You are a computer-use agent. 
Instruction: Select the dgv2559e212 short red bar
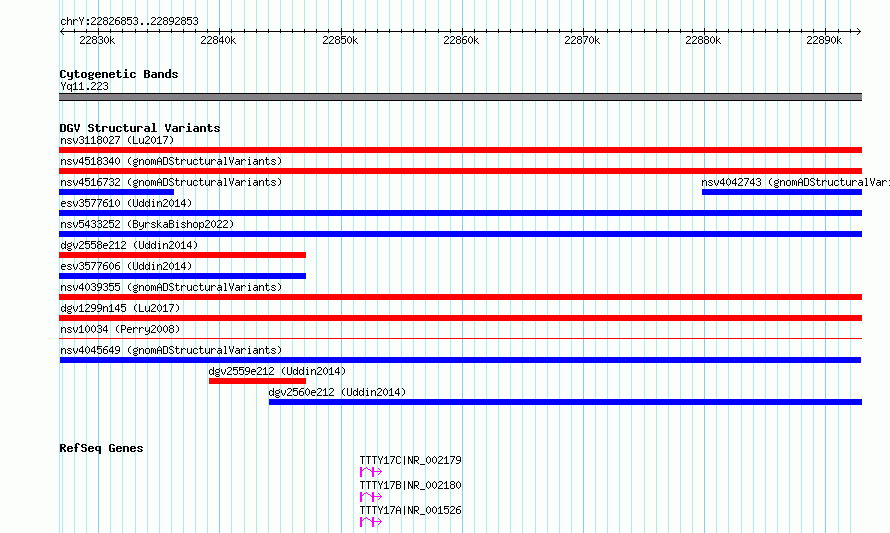pos(257,381)
